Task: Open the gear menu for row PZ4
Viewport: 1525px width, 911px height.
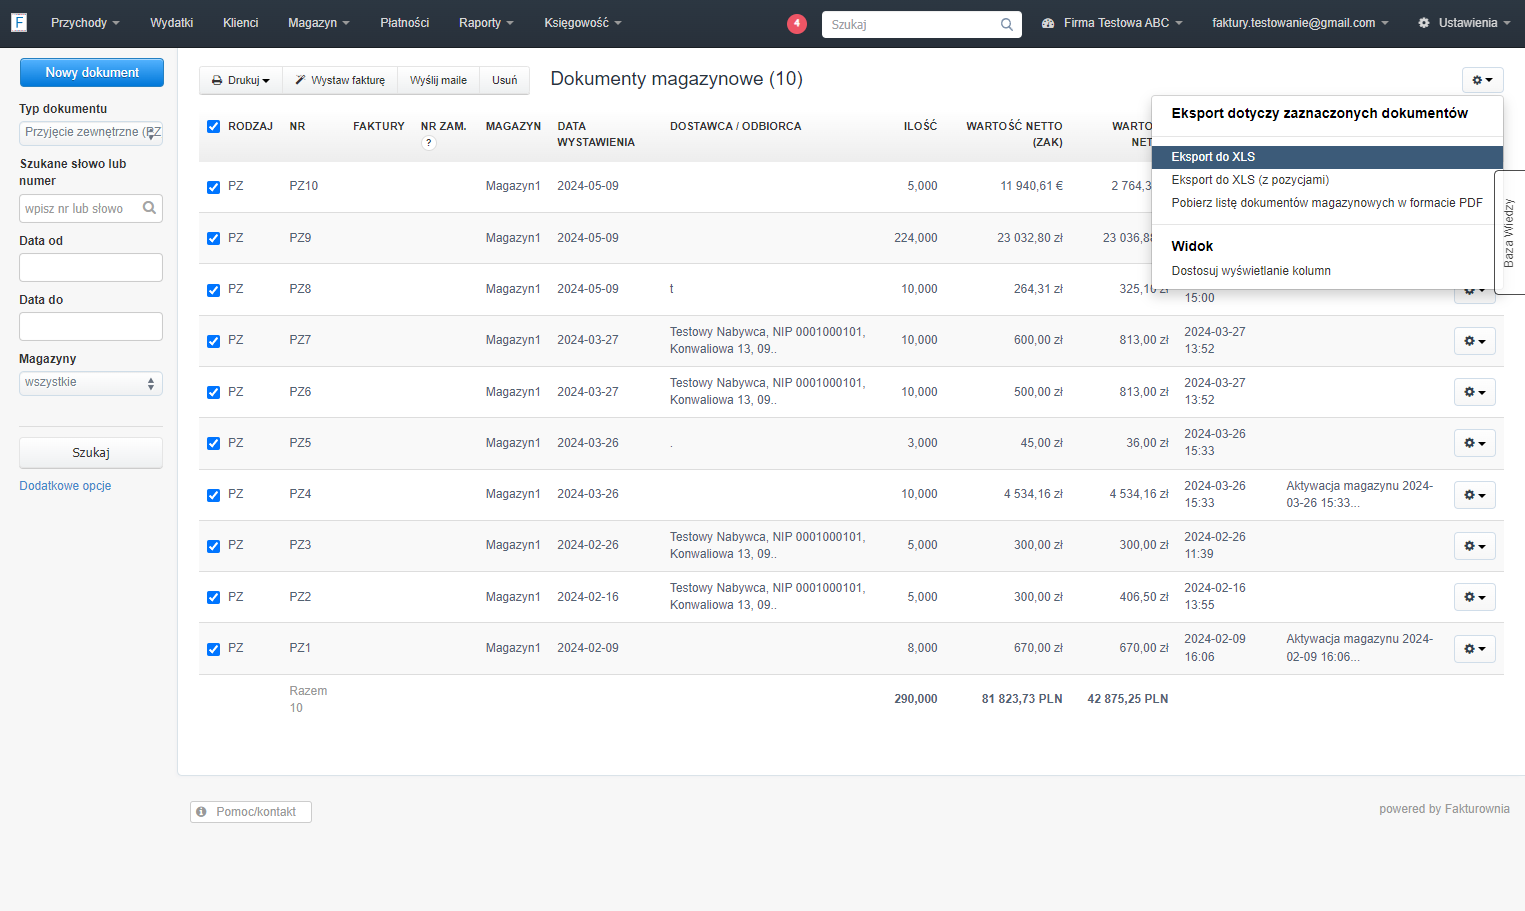Action: coord(1474,495)
